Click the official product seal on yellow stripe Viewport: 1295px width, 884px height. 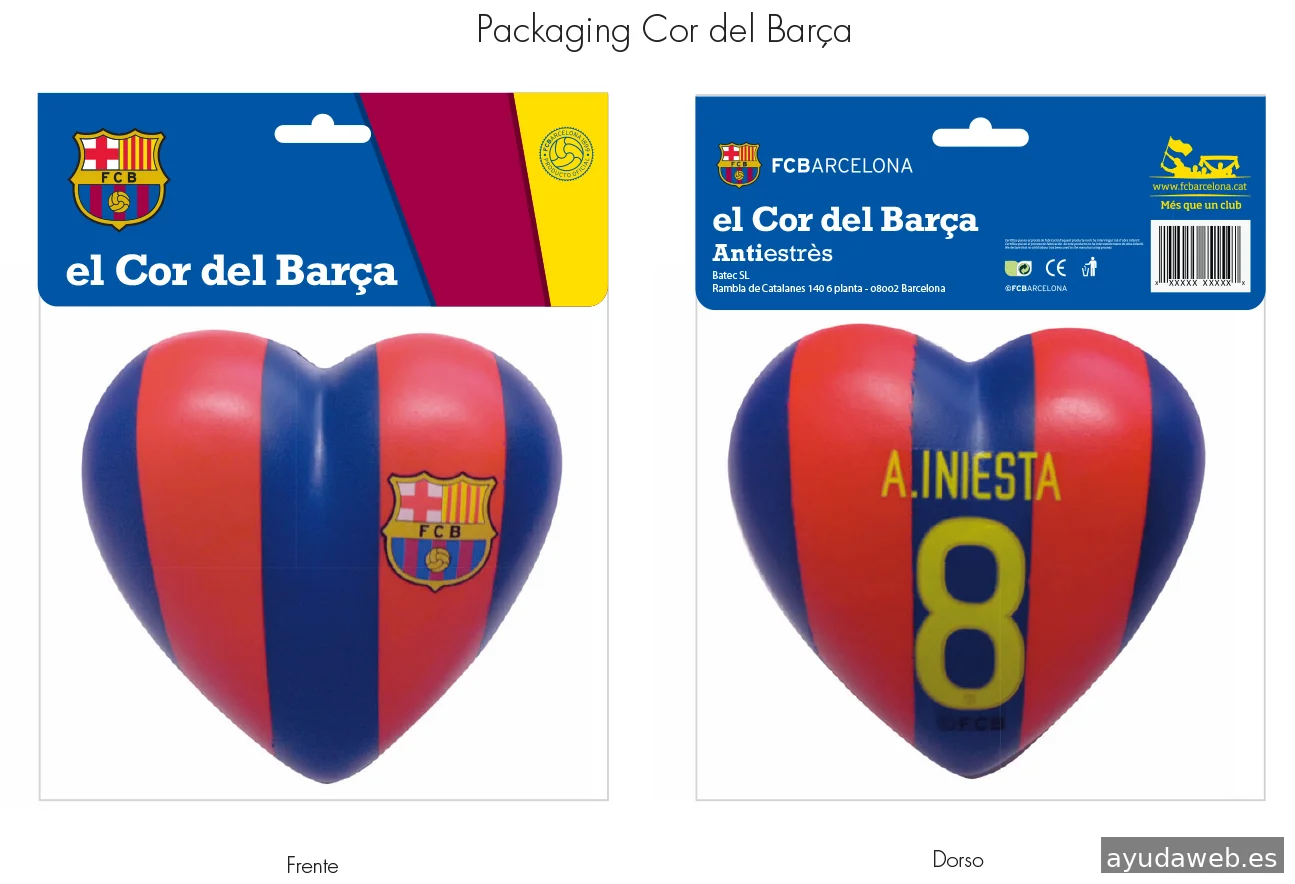[566, 154]
